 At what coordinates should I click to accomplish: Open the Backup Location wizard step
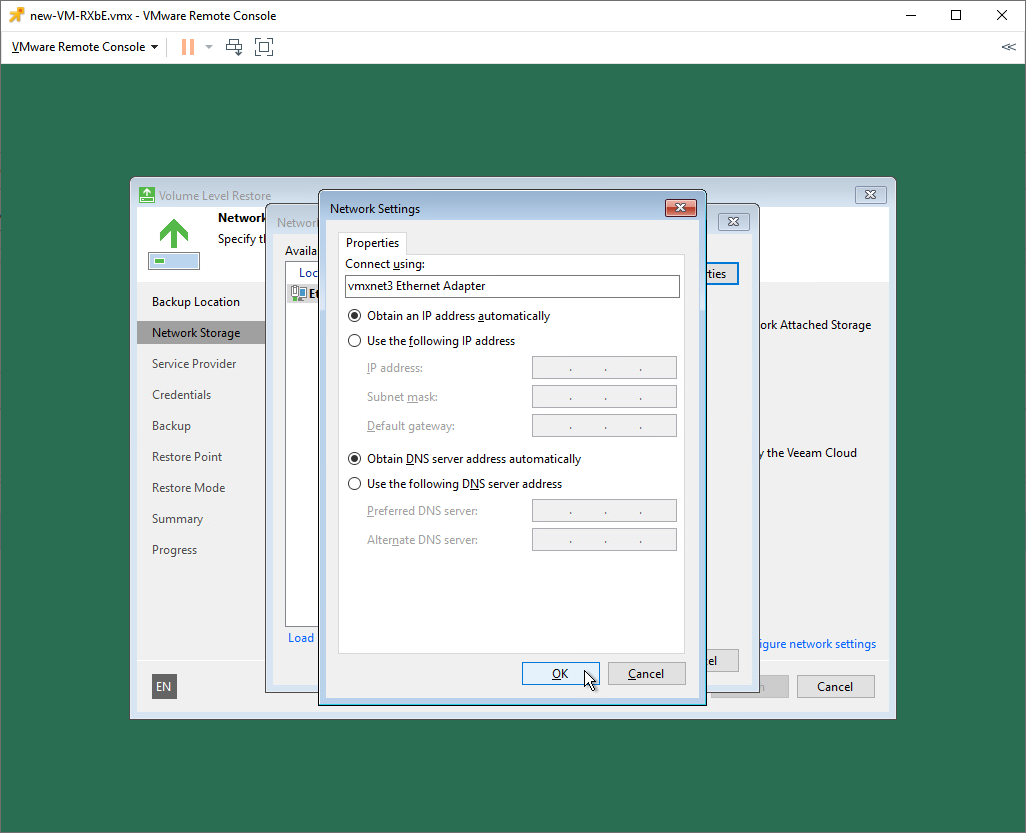(196, 302)
